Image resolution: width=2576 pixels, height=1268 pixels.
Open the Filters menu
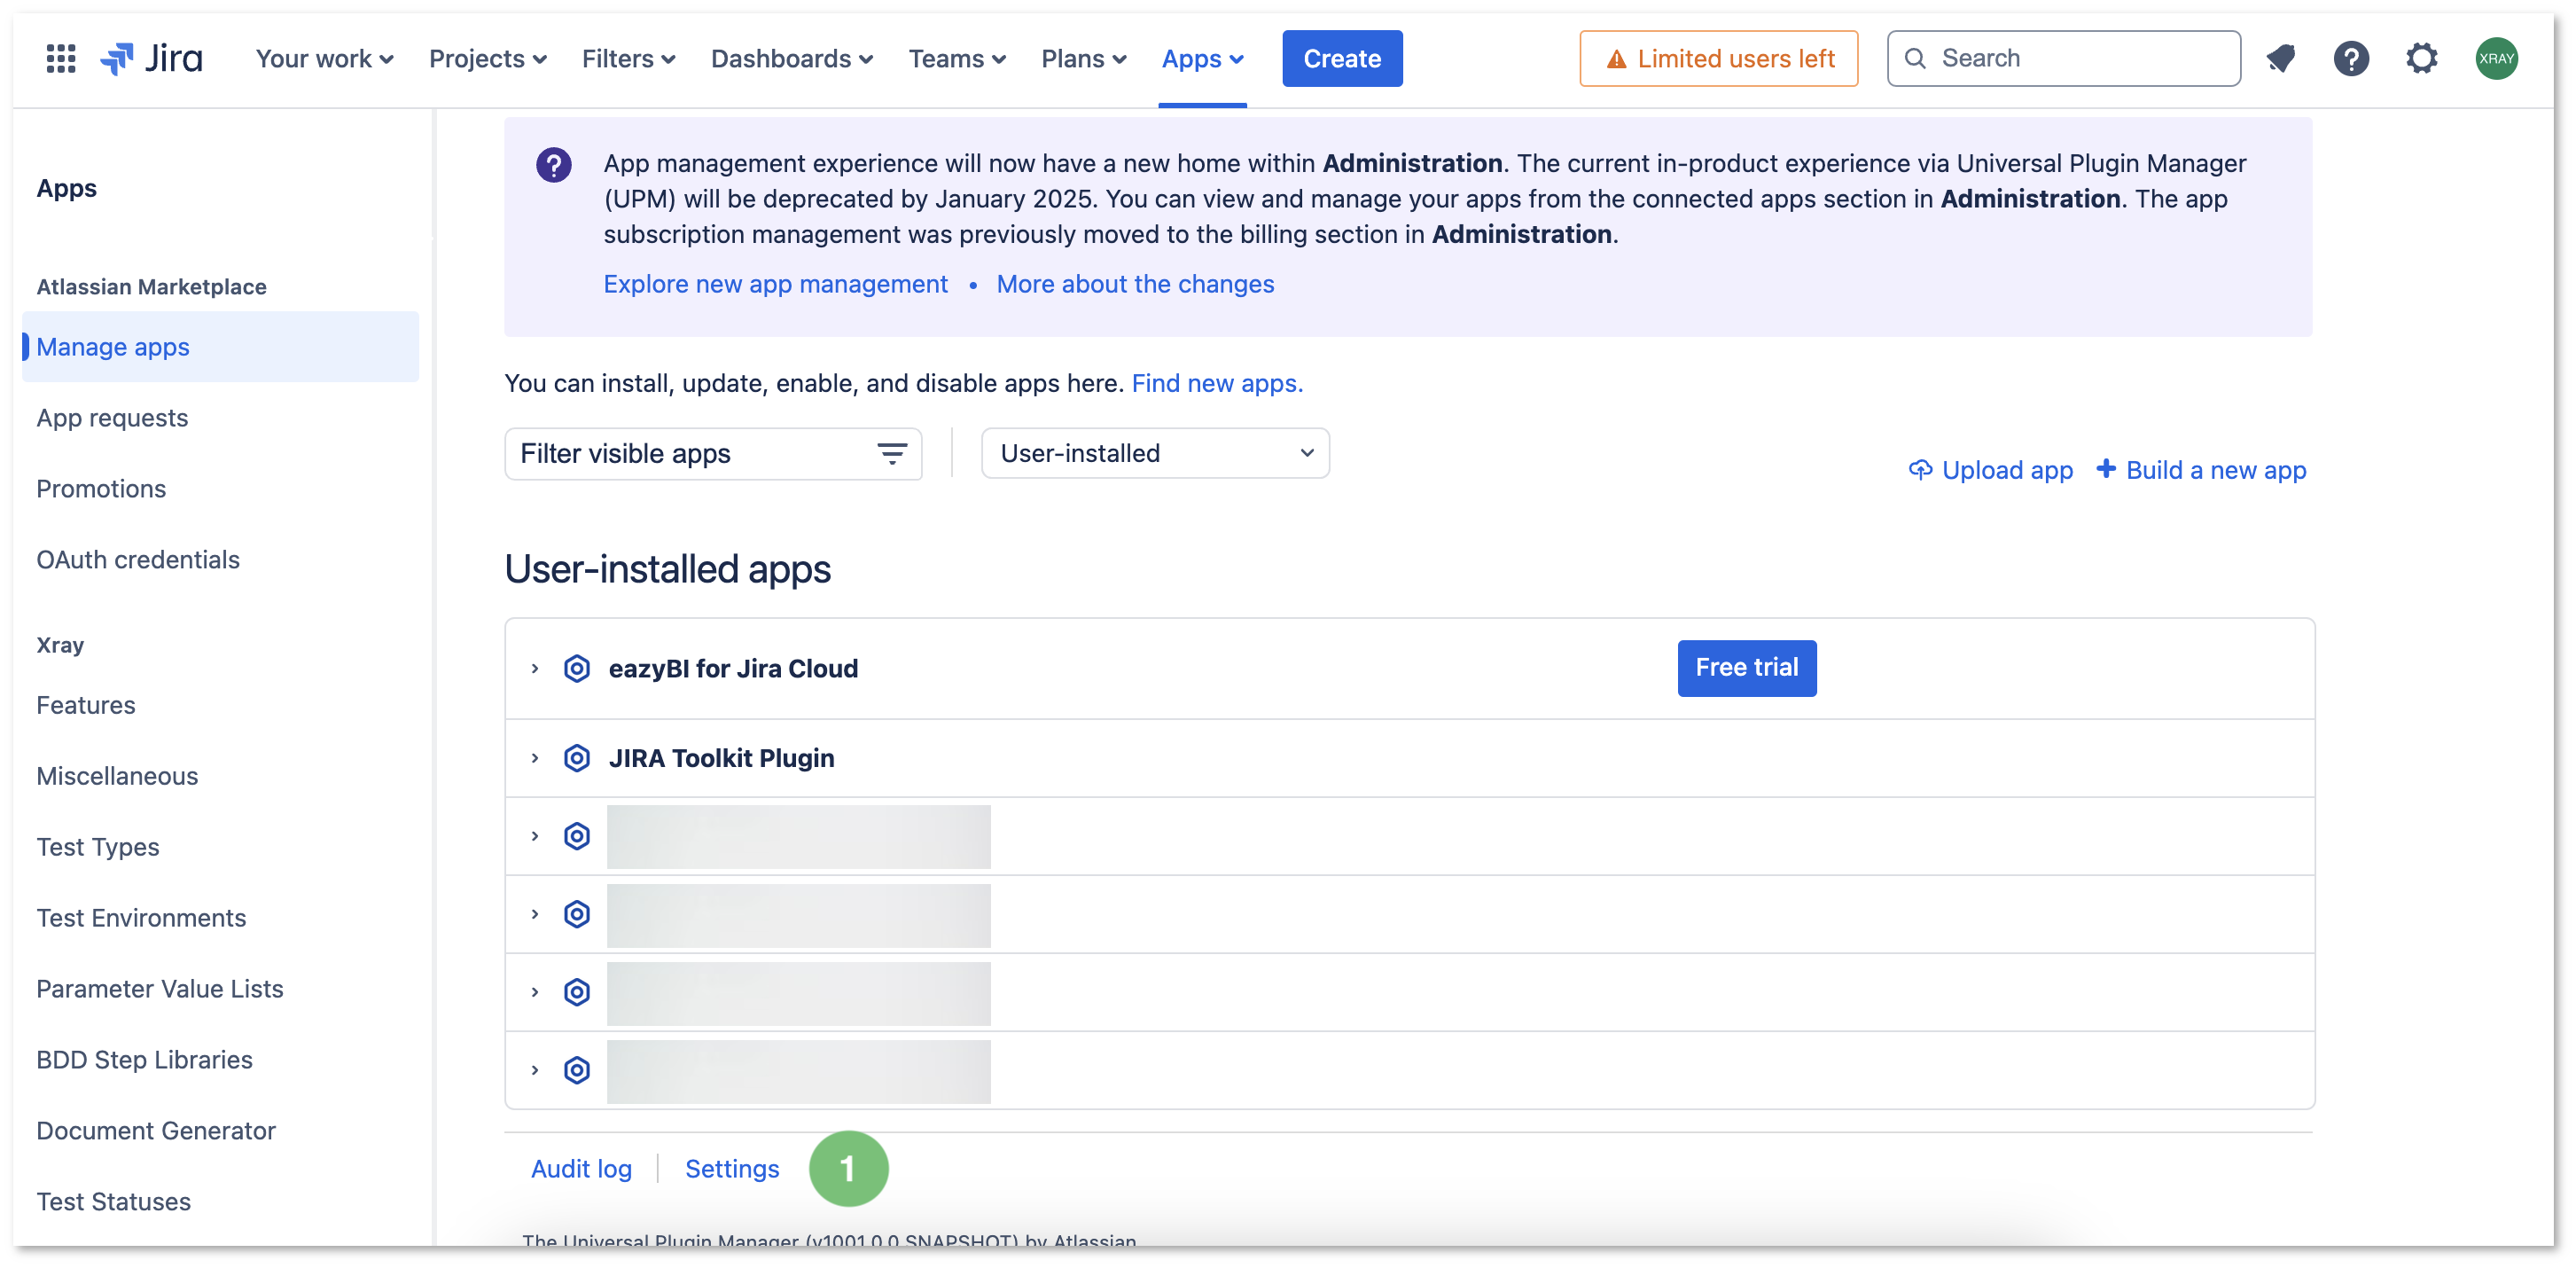(628, 58)
